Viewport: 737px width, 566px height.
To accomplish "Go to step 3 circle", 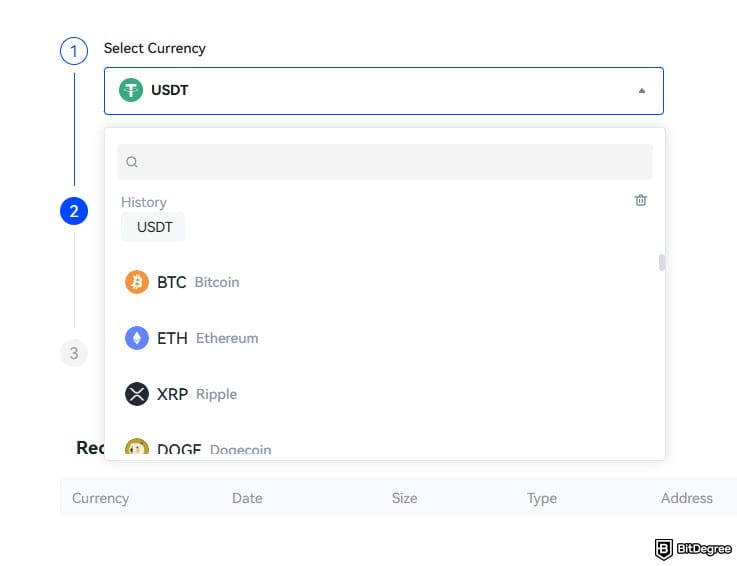I will click(x=74, y=353).
